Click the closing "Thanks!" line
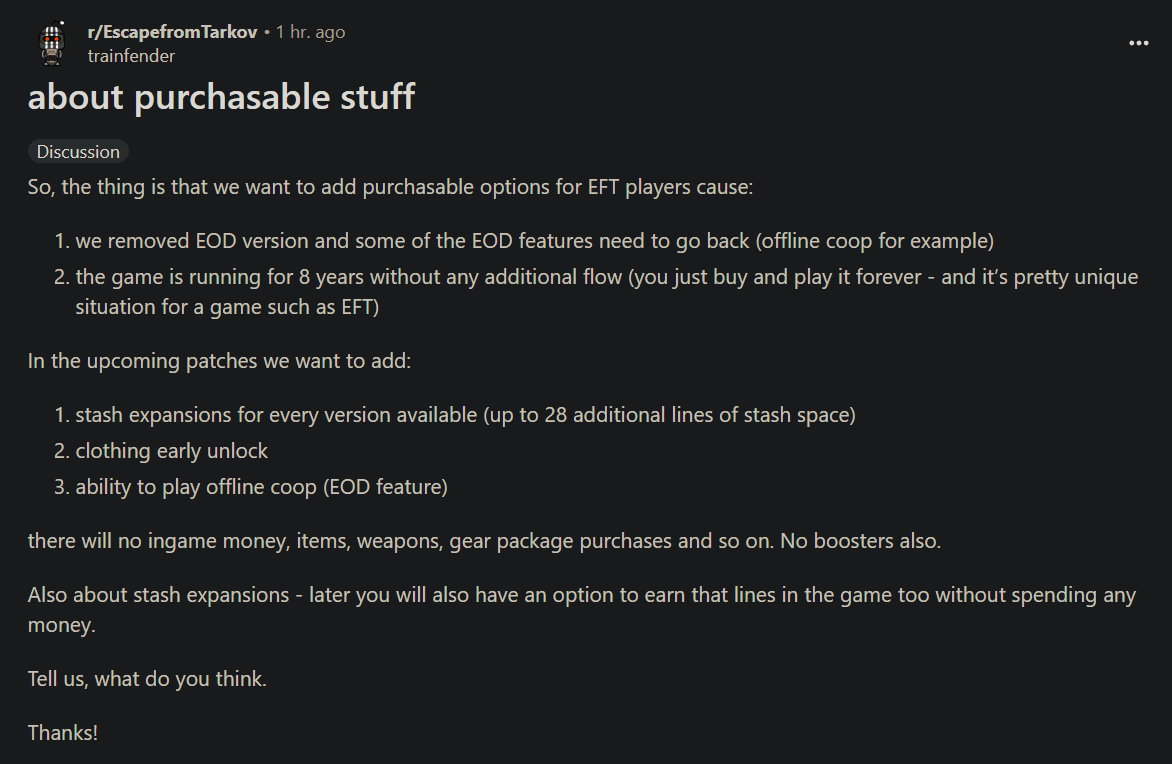 [63, 733]
